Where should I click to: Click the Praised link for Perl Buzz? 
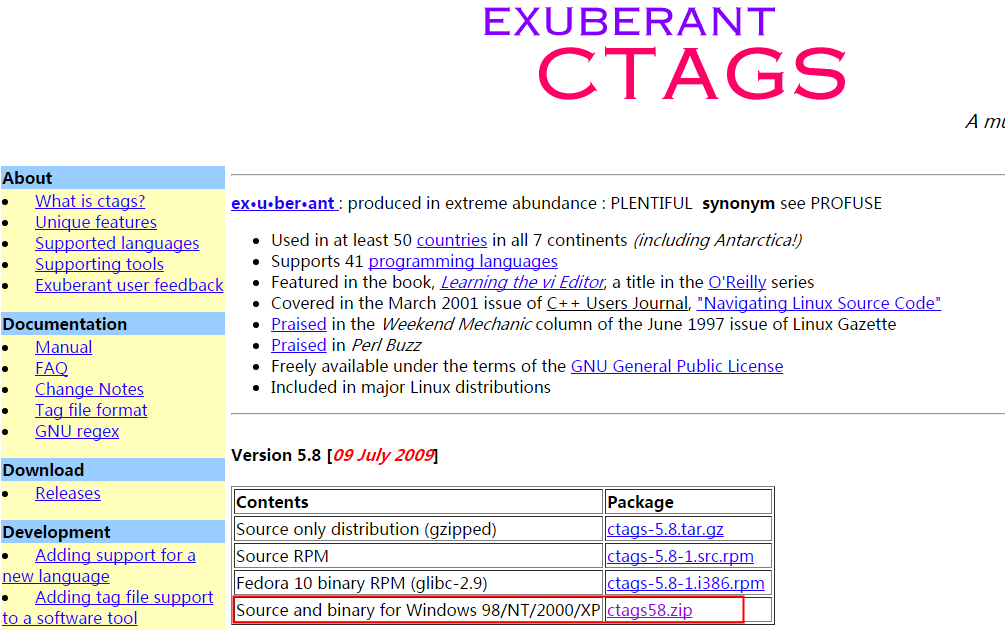[299, 345]
